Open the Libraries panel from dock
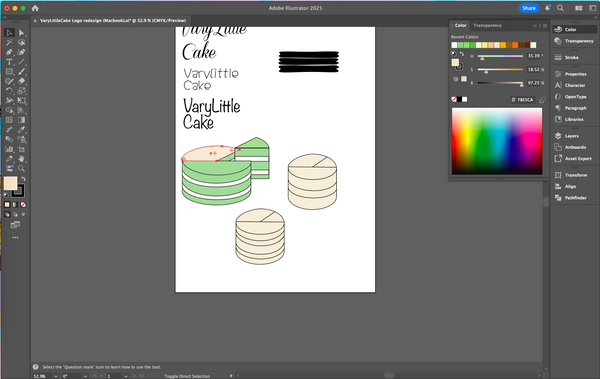 574,119
